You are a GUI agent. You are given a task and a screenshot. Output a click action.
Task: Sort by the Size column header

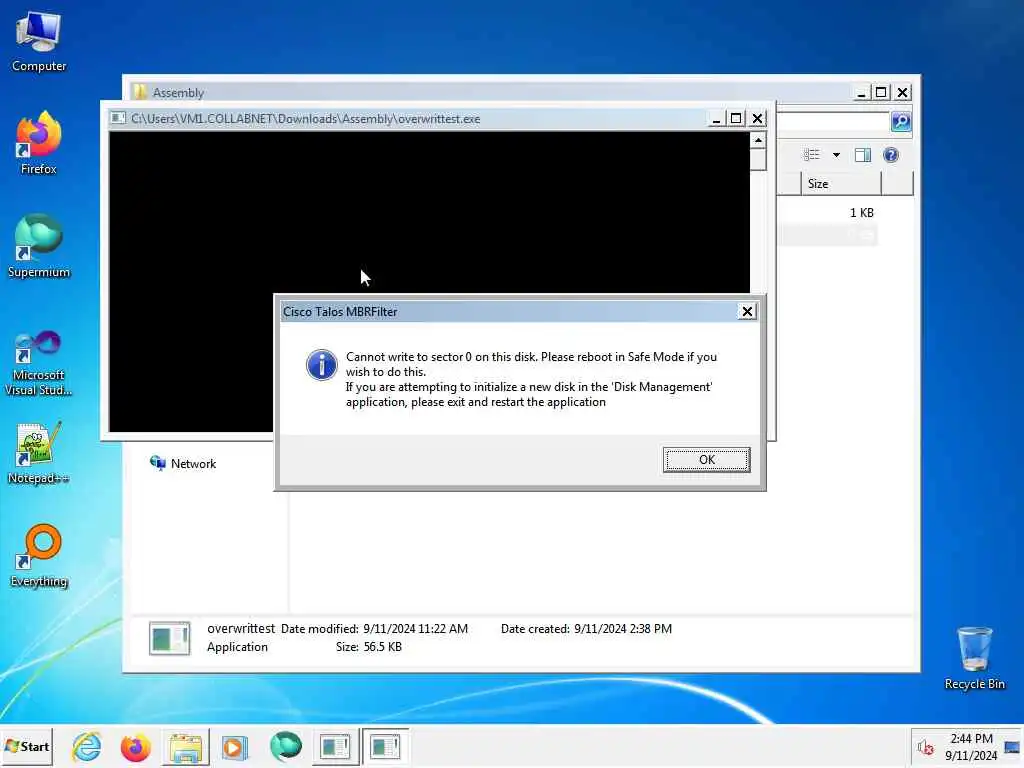click(841, 184)
